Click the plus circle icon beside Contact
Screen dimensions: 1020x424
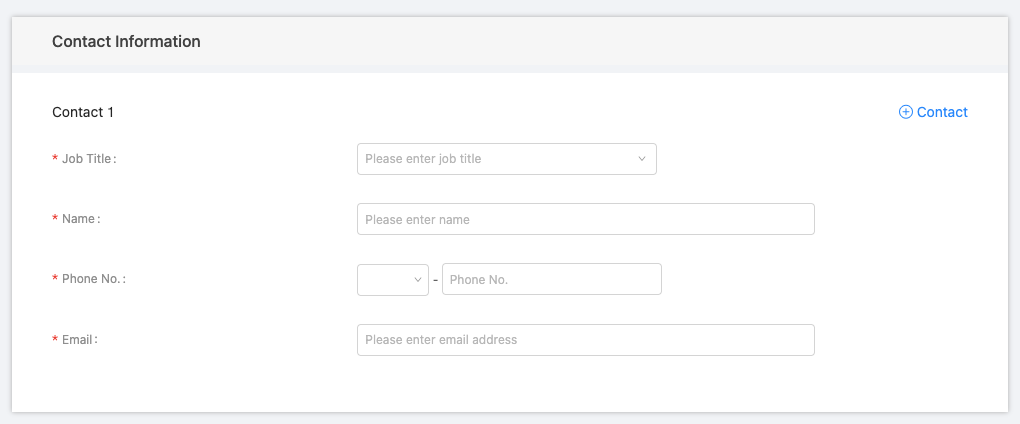[906, 112]
